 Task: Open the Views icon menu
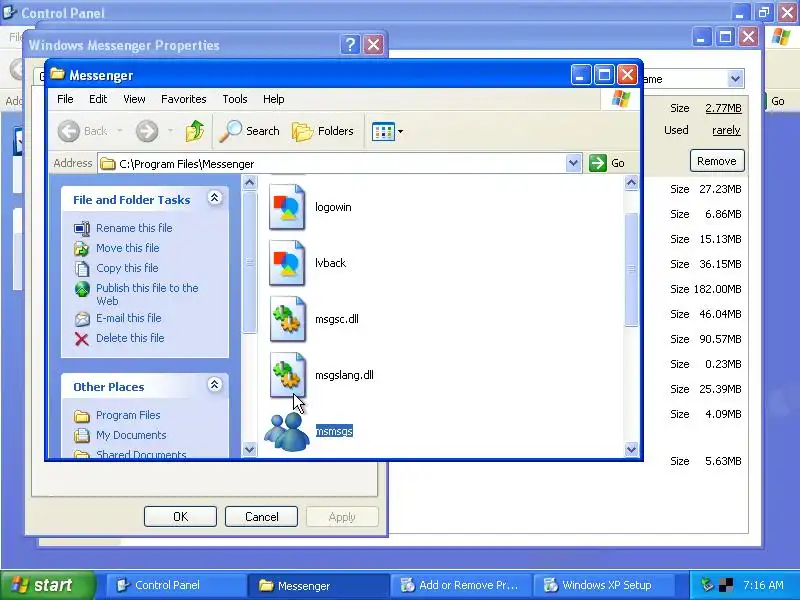pos(387,131)
